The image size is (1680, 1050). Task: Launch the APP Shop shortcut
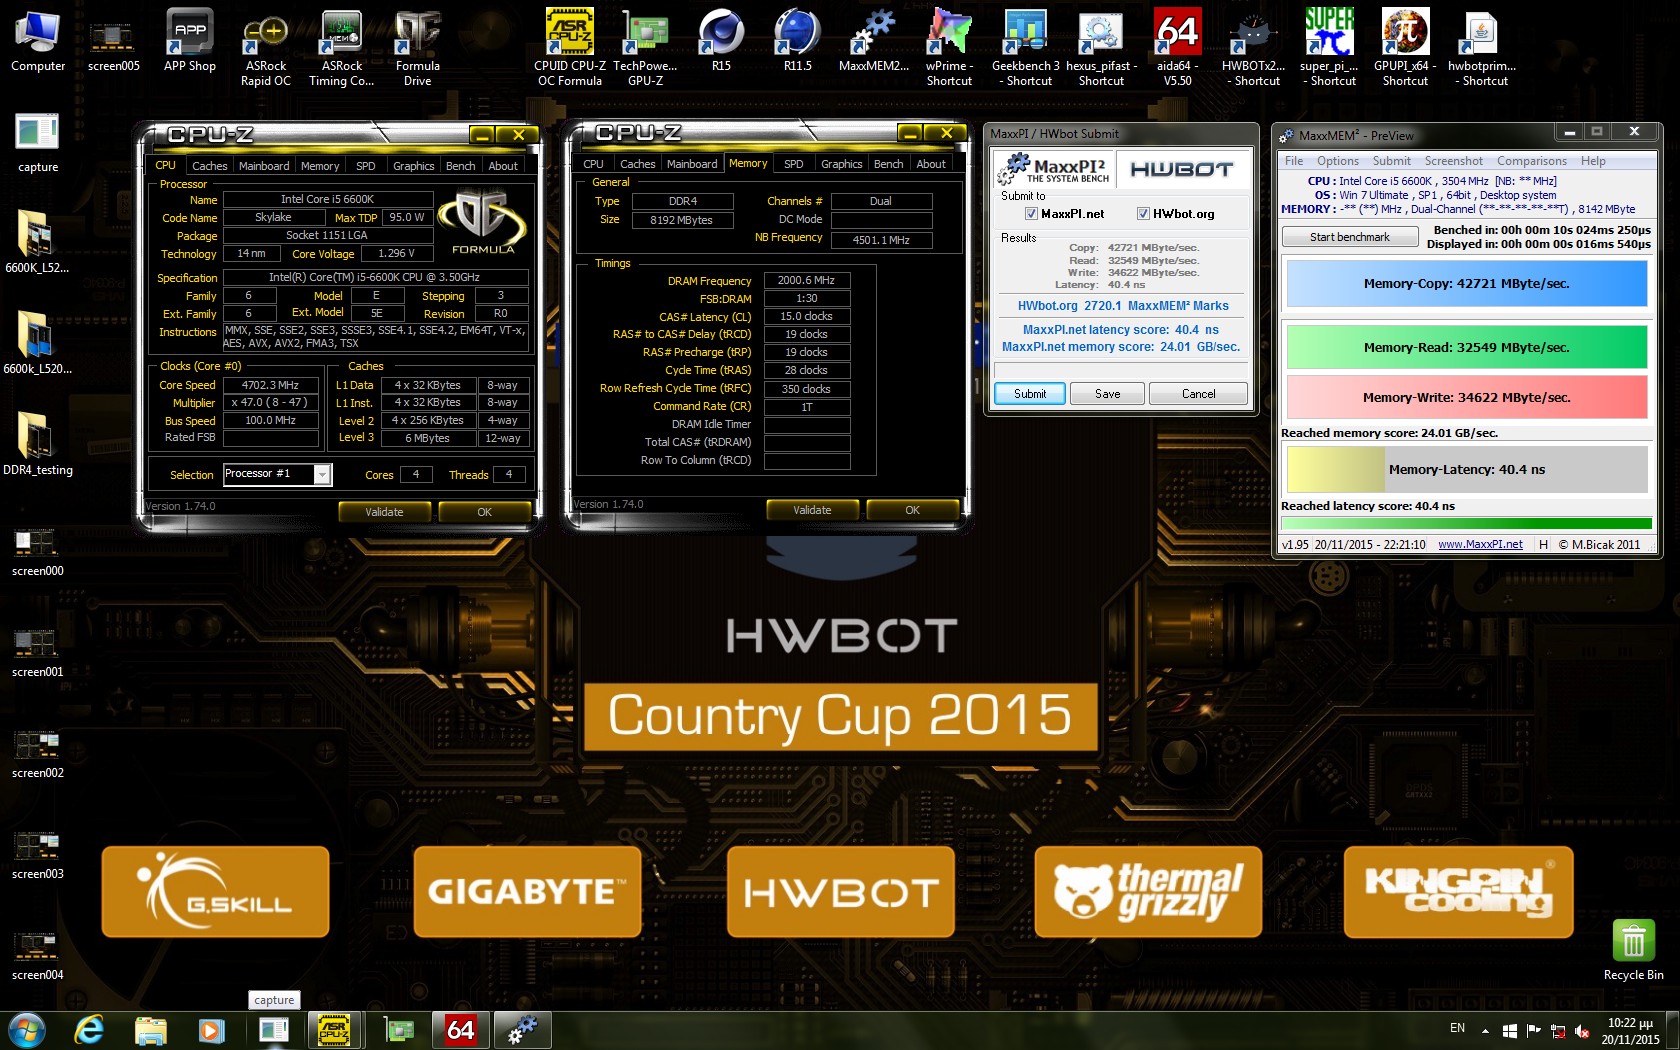tap(189, 42)
